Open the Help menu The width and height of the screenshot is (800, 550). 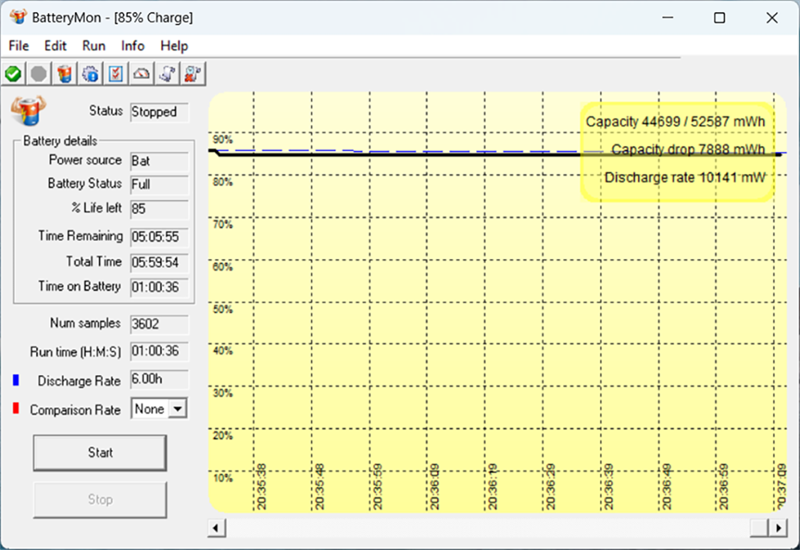click(174, 46)
